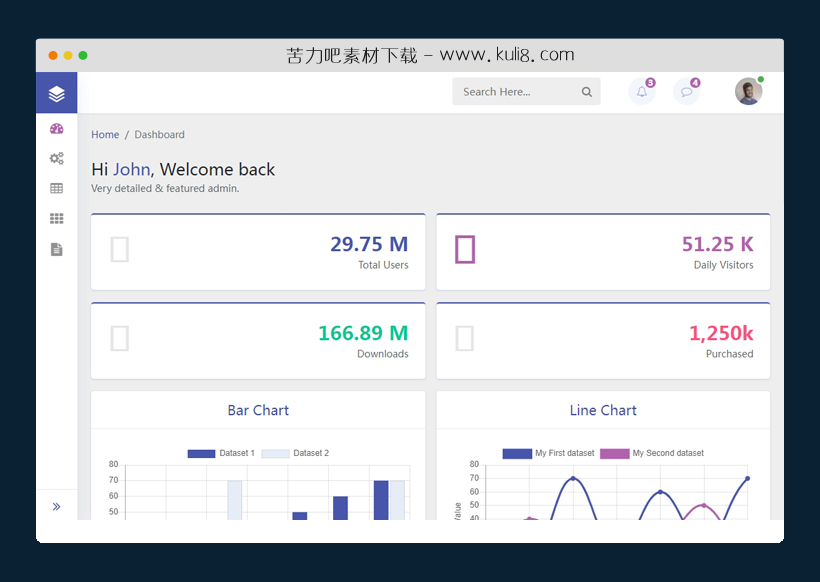Screen dimensions: 820x582
Task: Open the document page icon in sidebar
Action: point(56,249)
